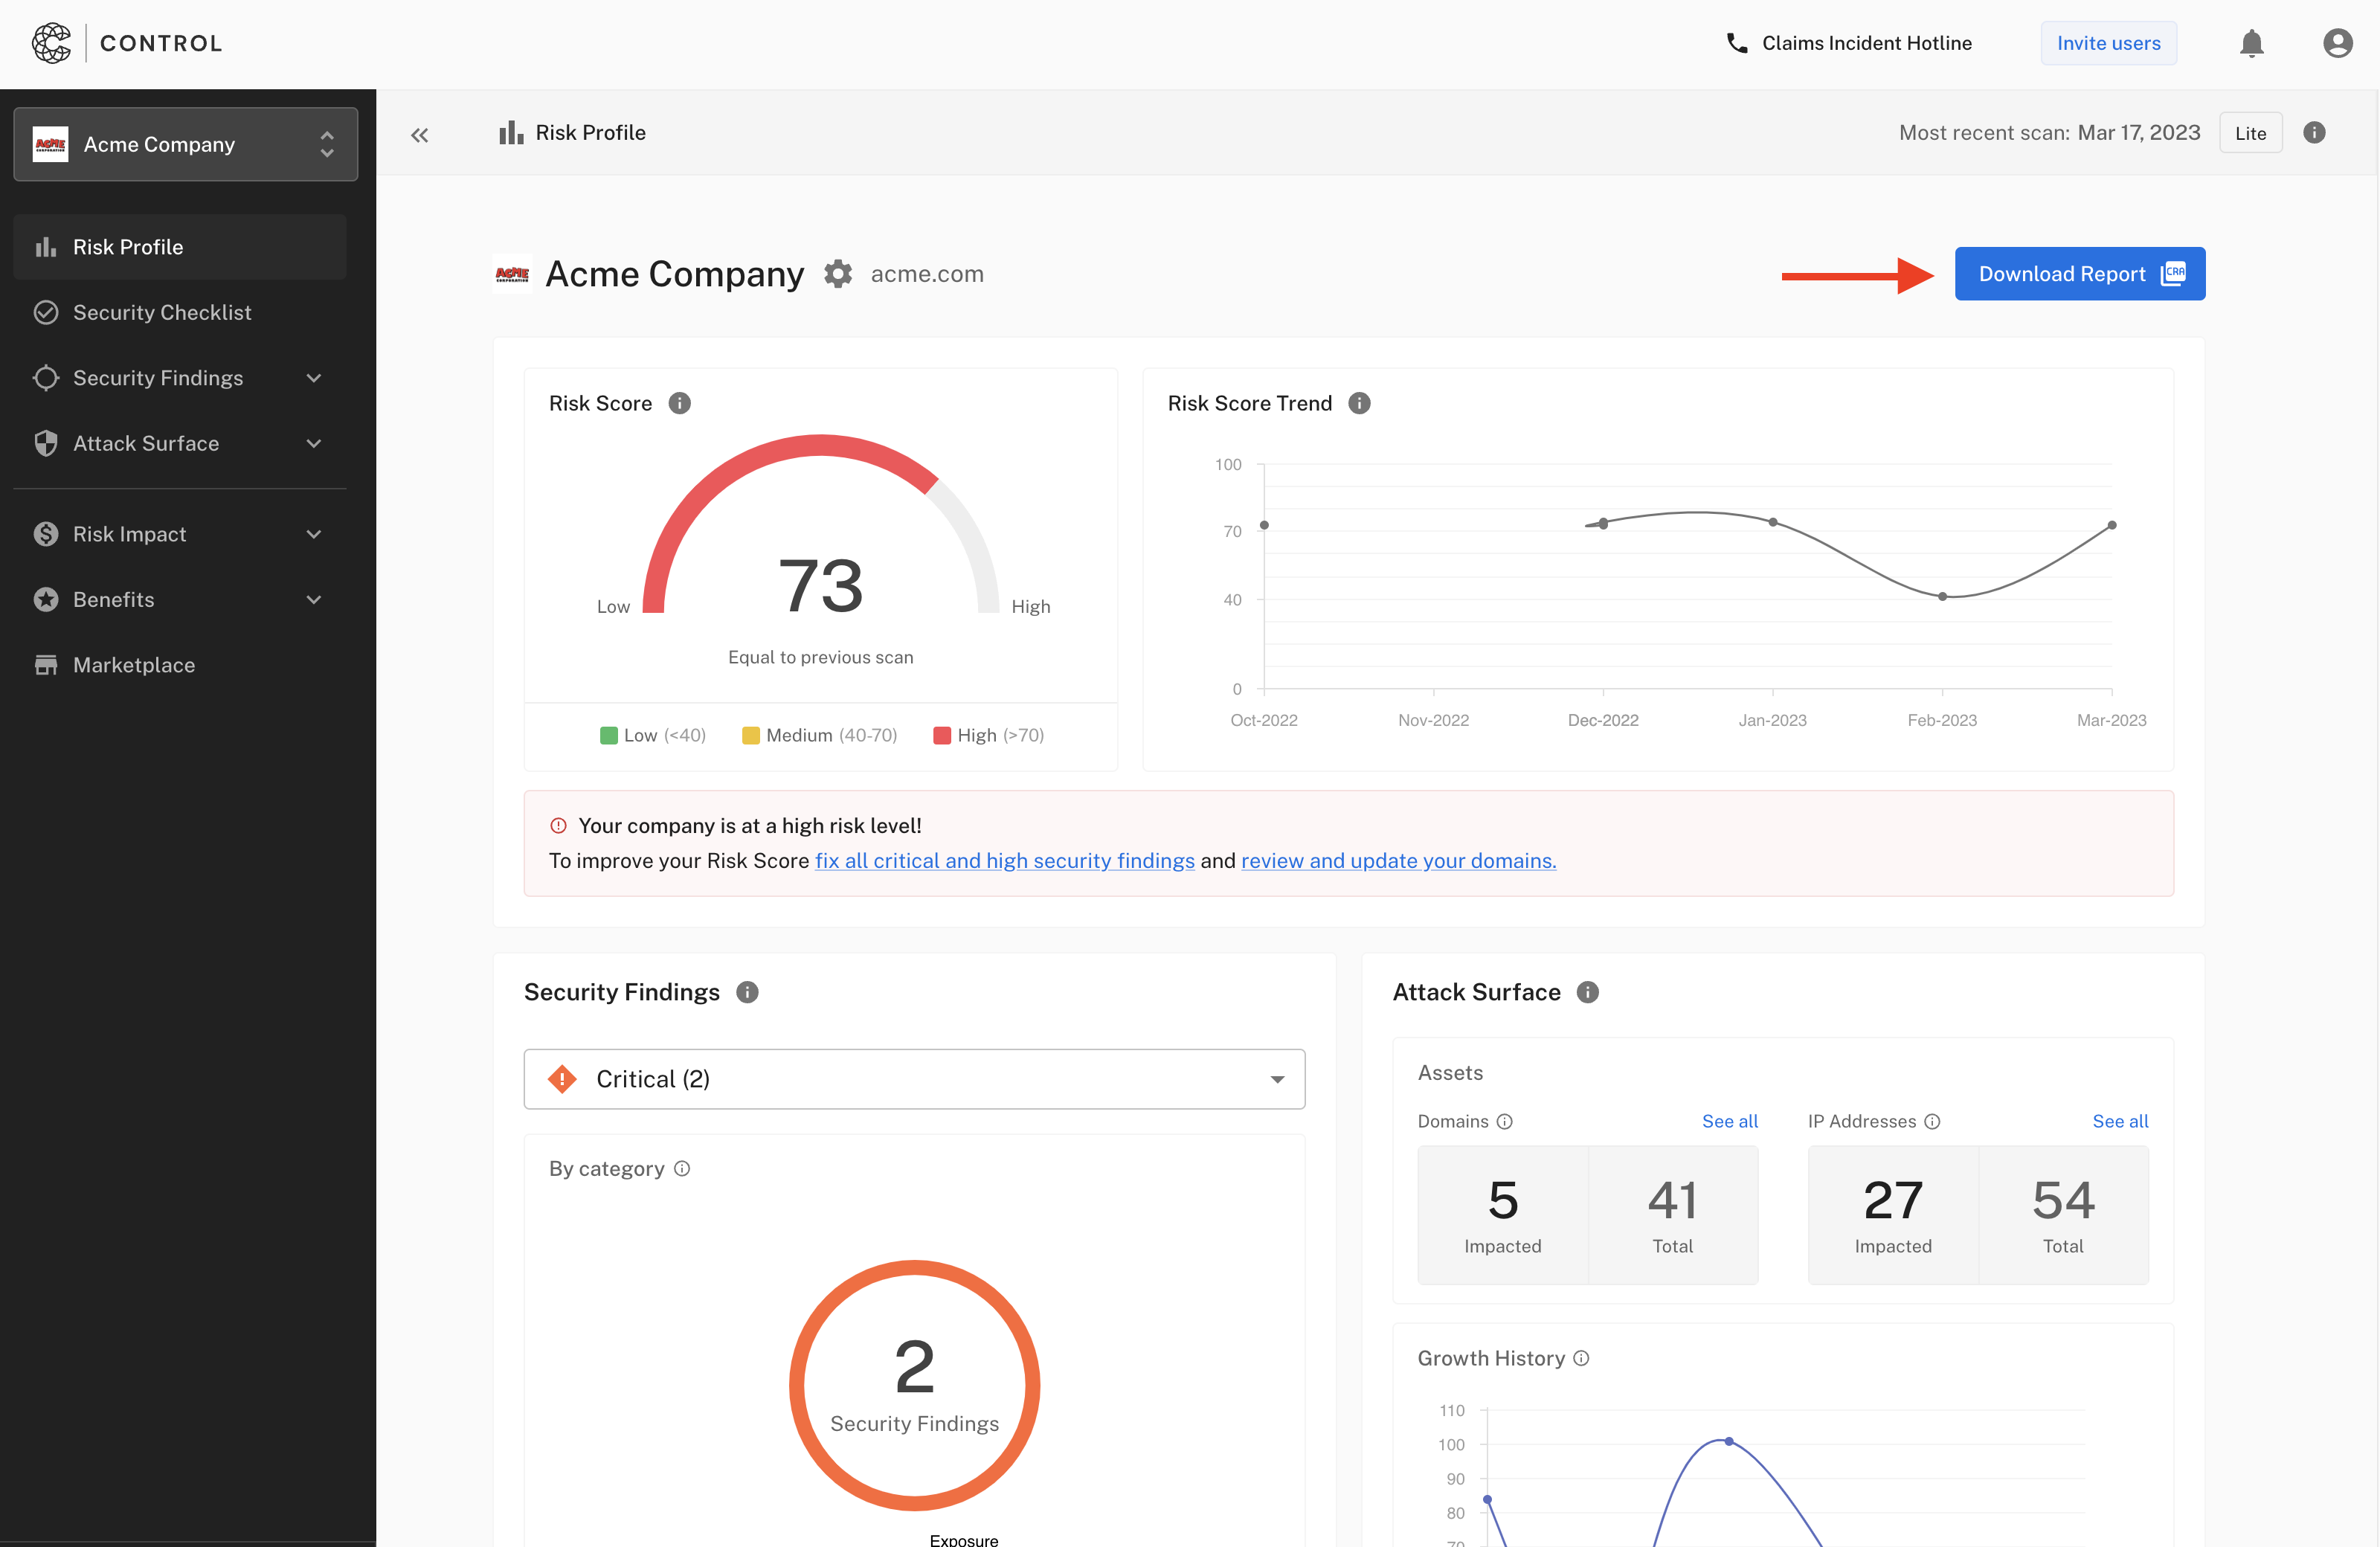Click the IP Addresses info icon
Screen dimensions: 2380x1547
click(1932, 1121)
